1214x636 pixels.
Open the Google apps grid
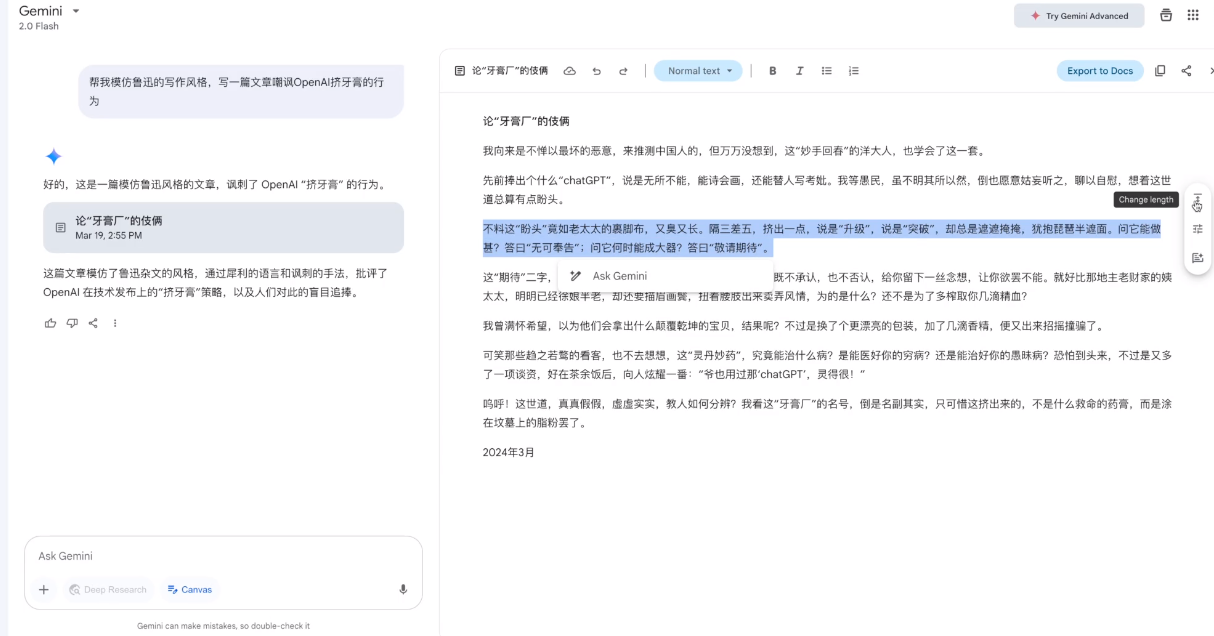(1193, 15)
